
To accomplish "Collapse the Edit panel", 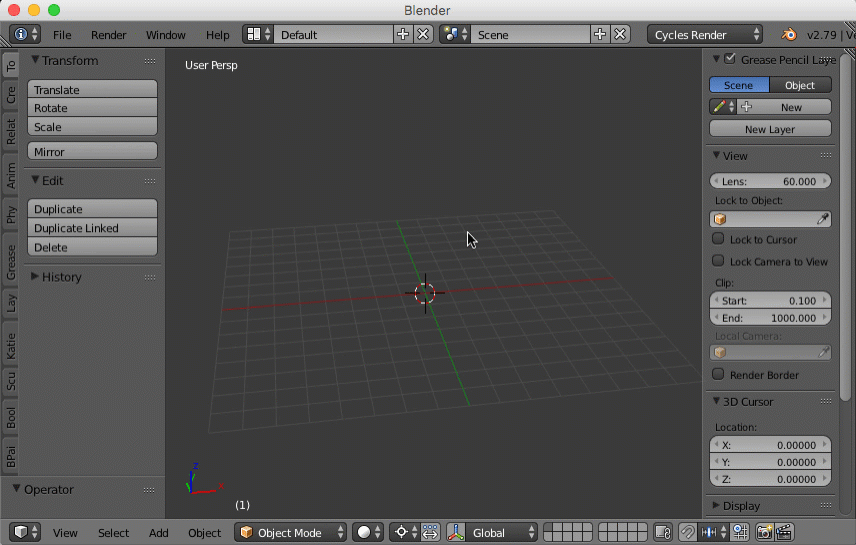I will [35, 180].
